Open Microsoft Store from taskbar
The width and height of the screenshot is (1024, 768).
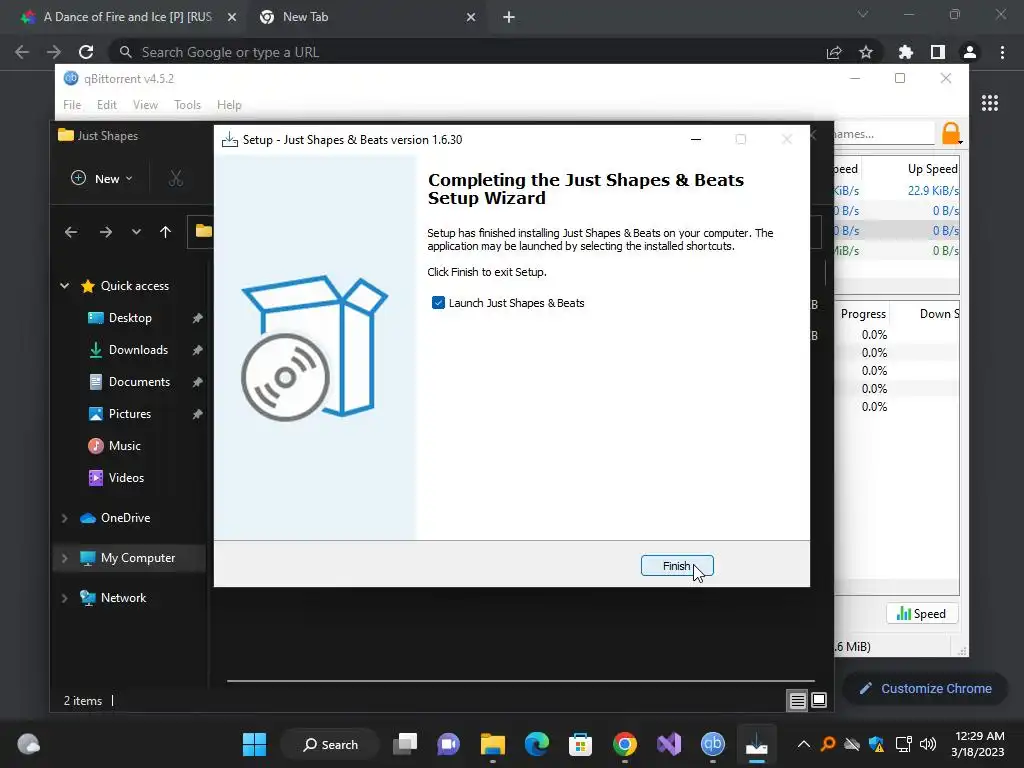tap(581, 744)
